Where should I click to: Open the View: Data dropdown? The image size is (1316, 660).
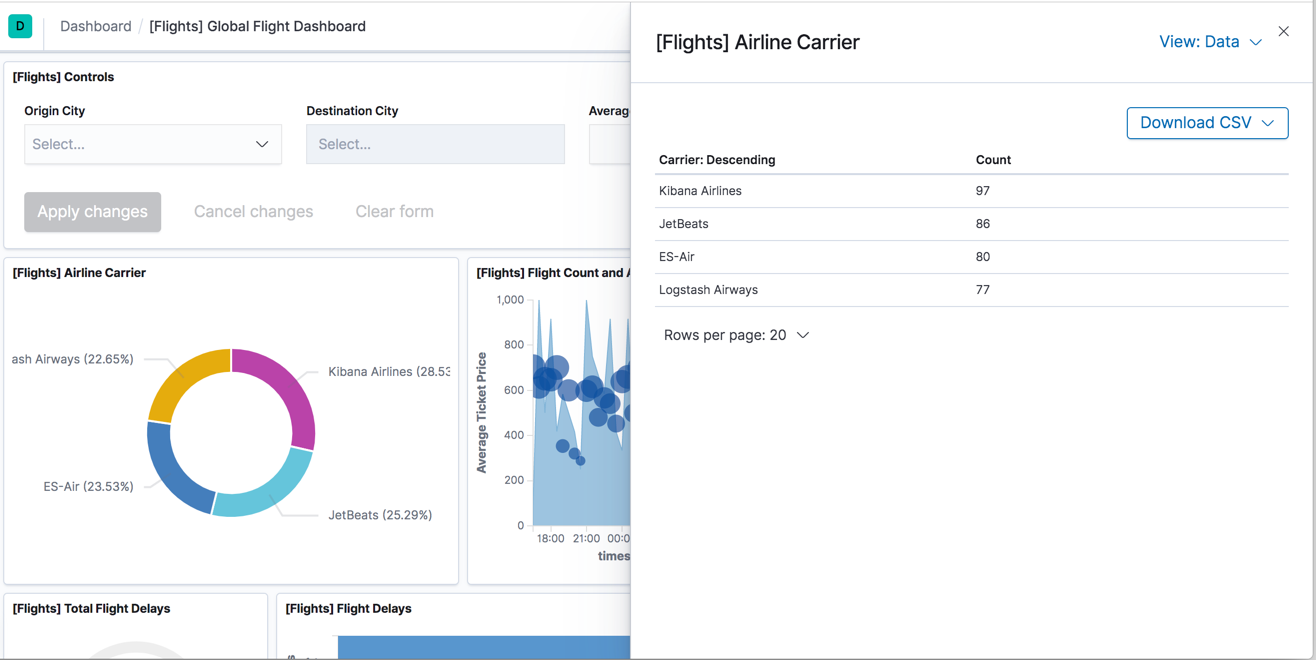click(1209, 42)
